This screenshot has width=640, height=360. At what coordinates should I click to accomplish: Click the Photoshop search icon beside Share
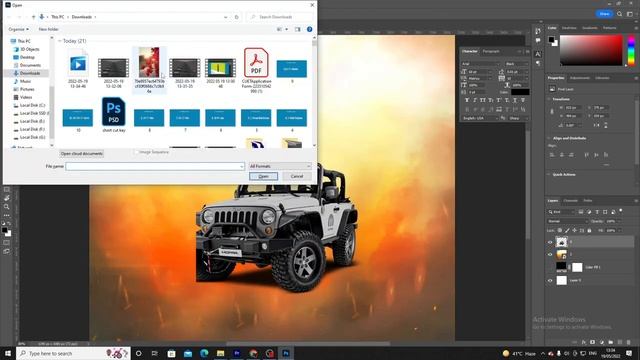pos(620,14)
